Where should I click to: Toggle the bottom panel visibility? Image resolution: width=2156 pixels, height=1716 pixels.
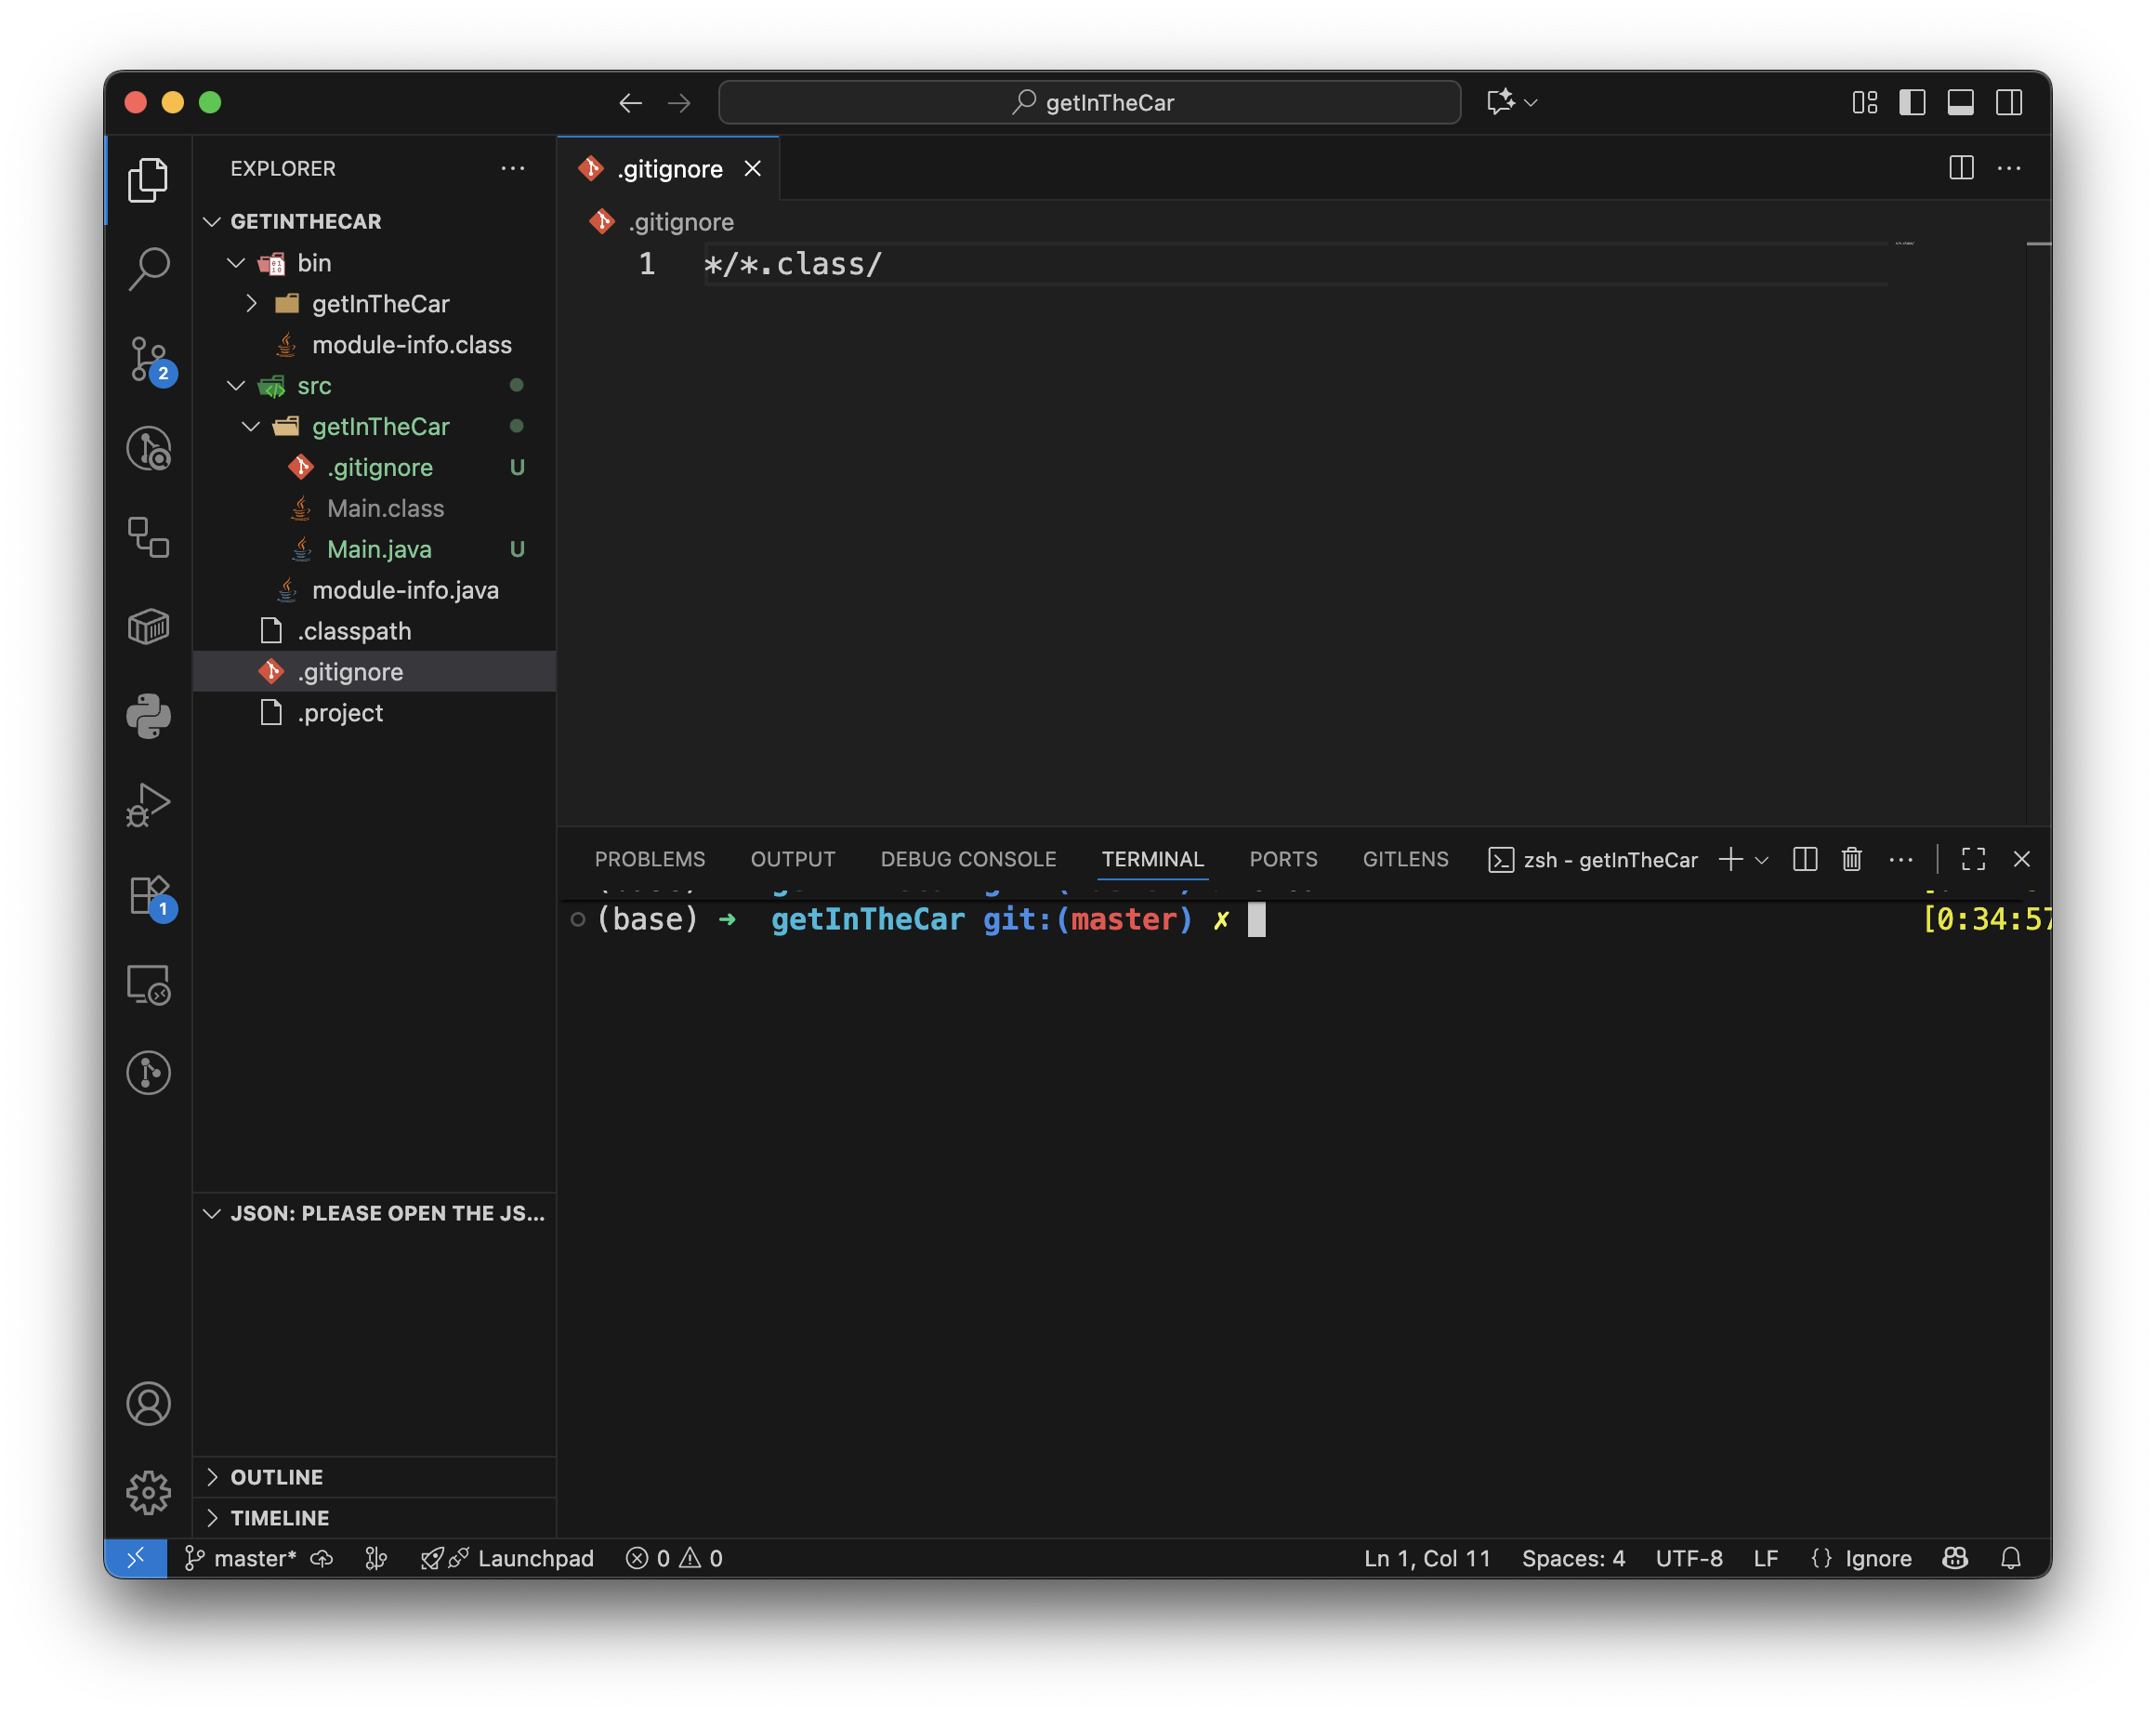1960,102
